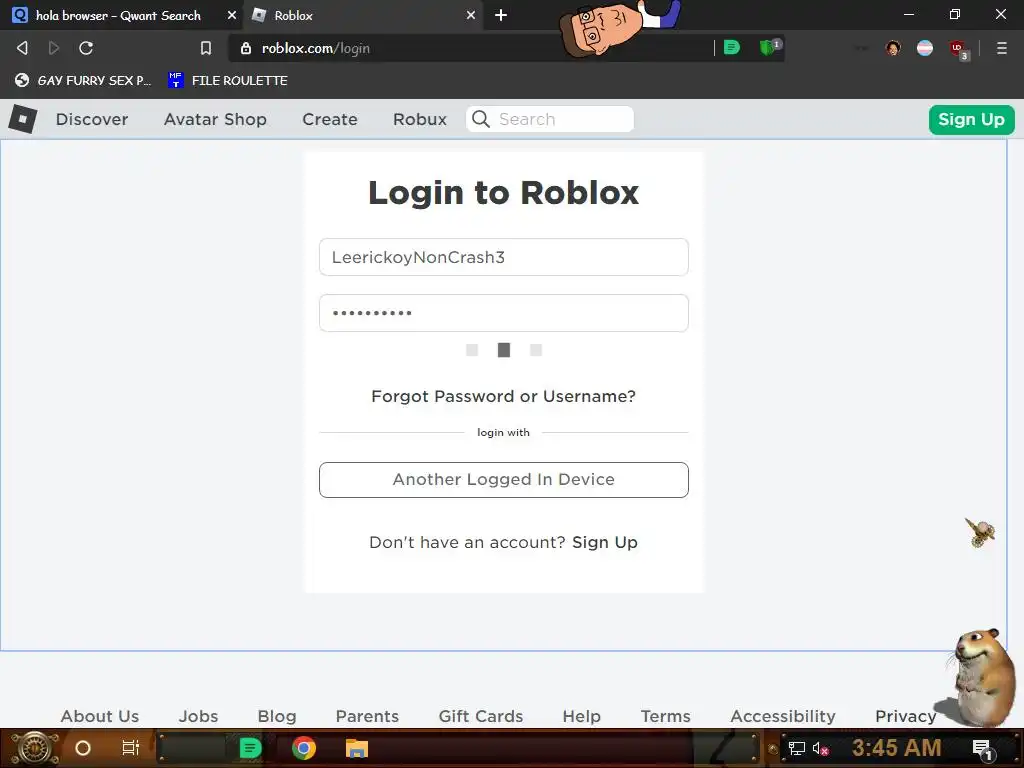Open About Us footer link

point(100,716)
